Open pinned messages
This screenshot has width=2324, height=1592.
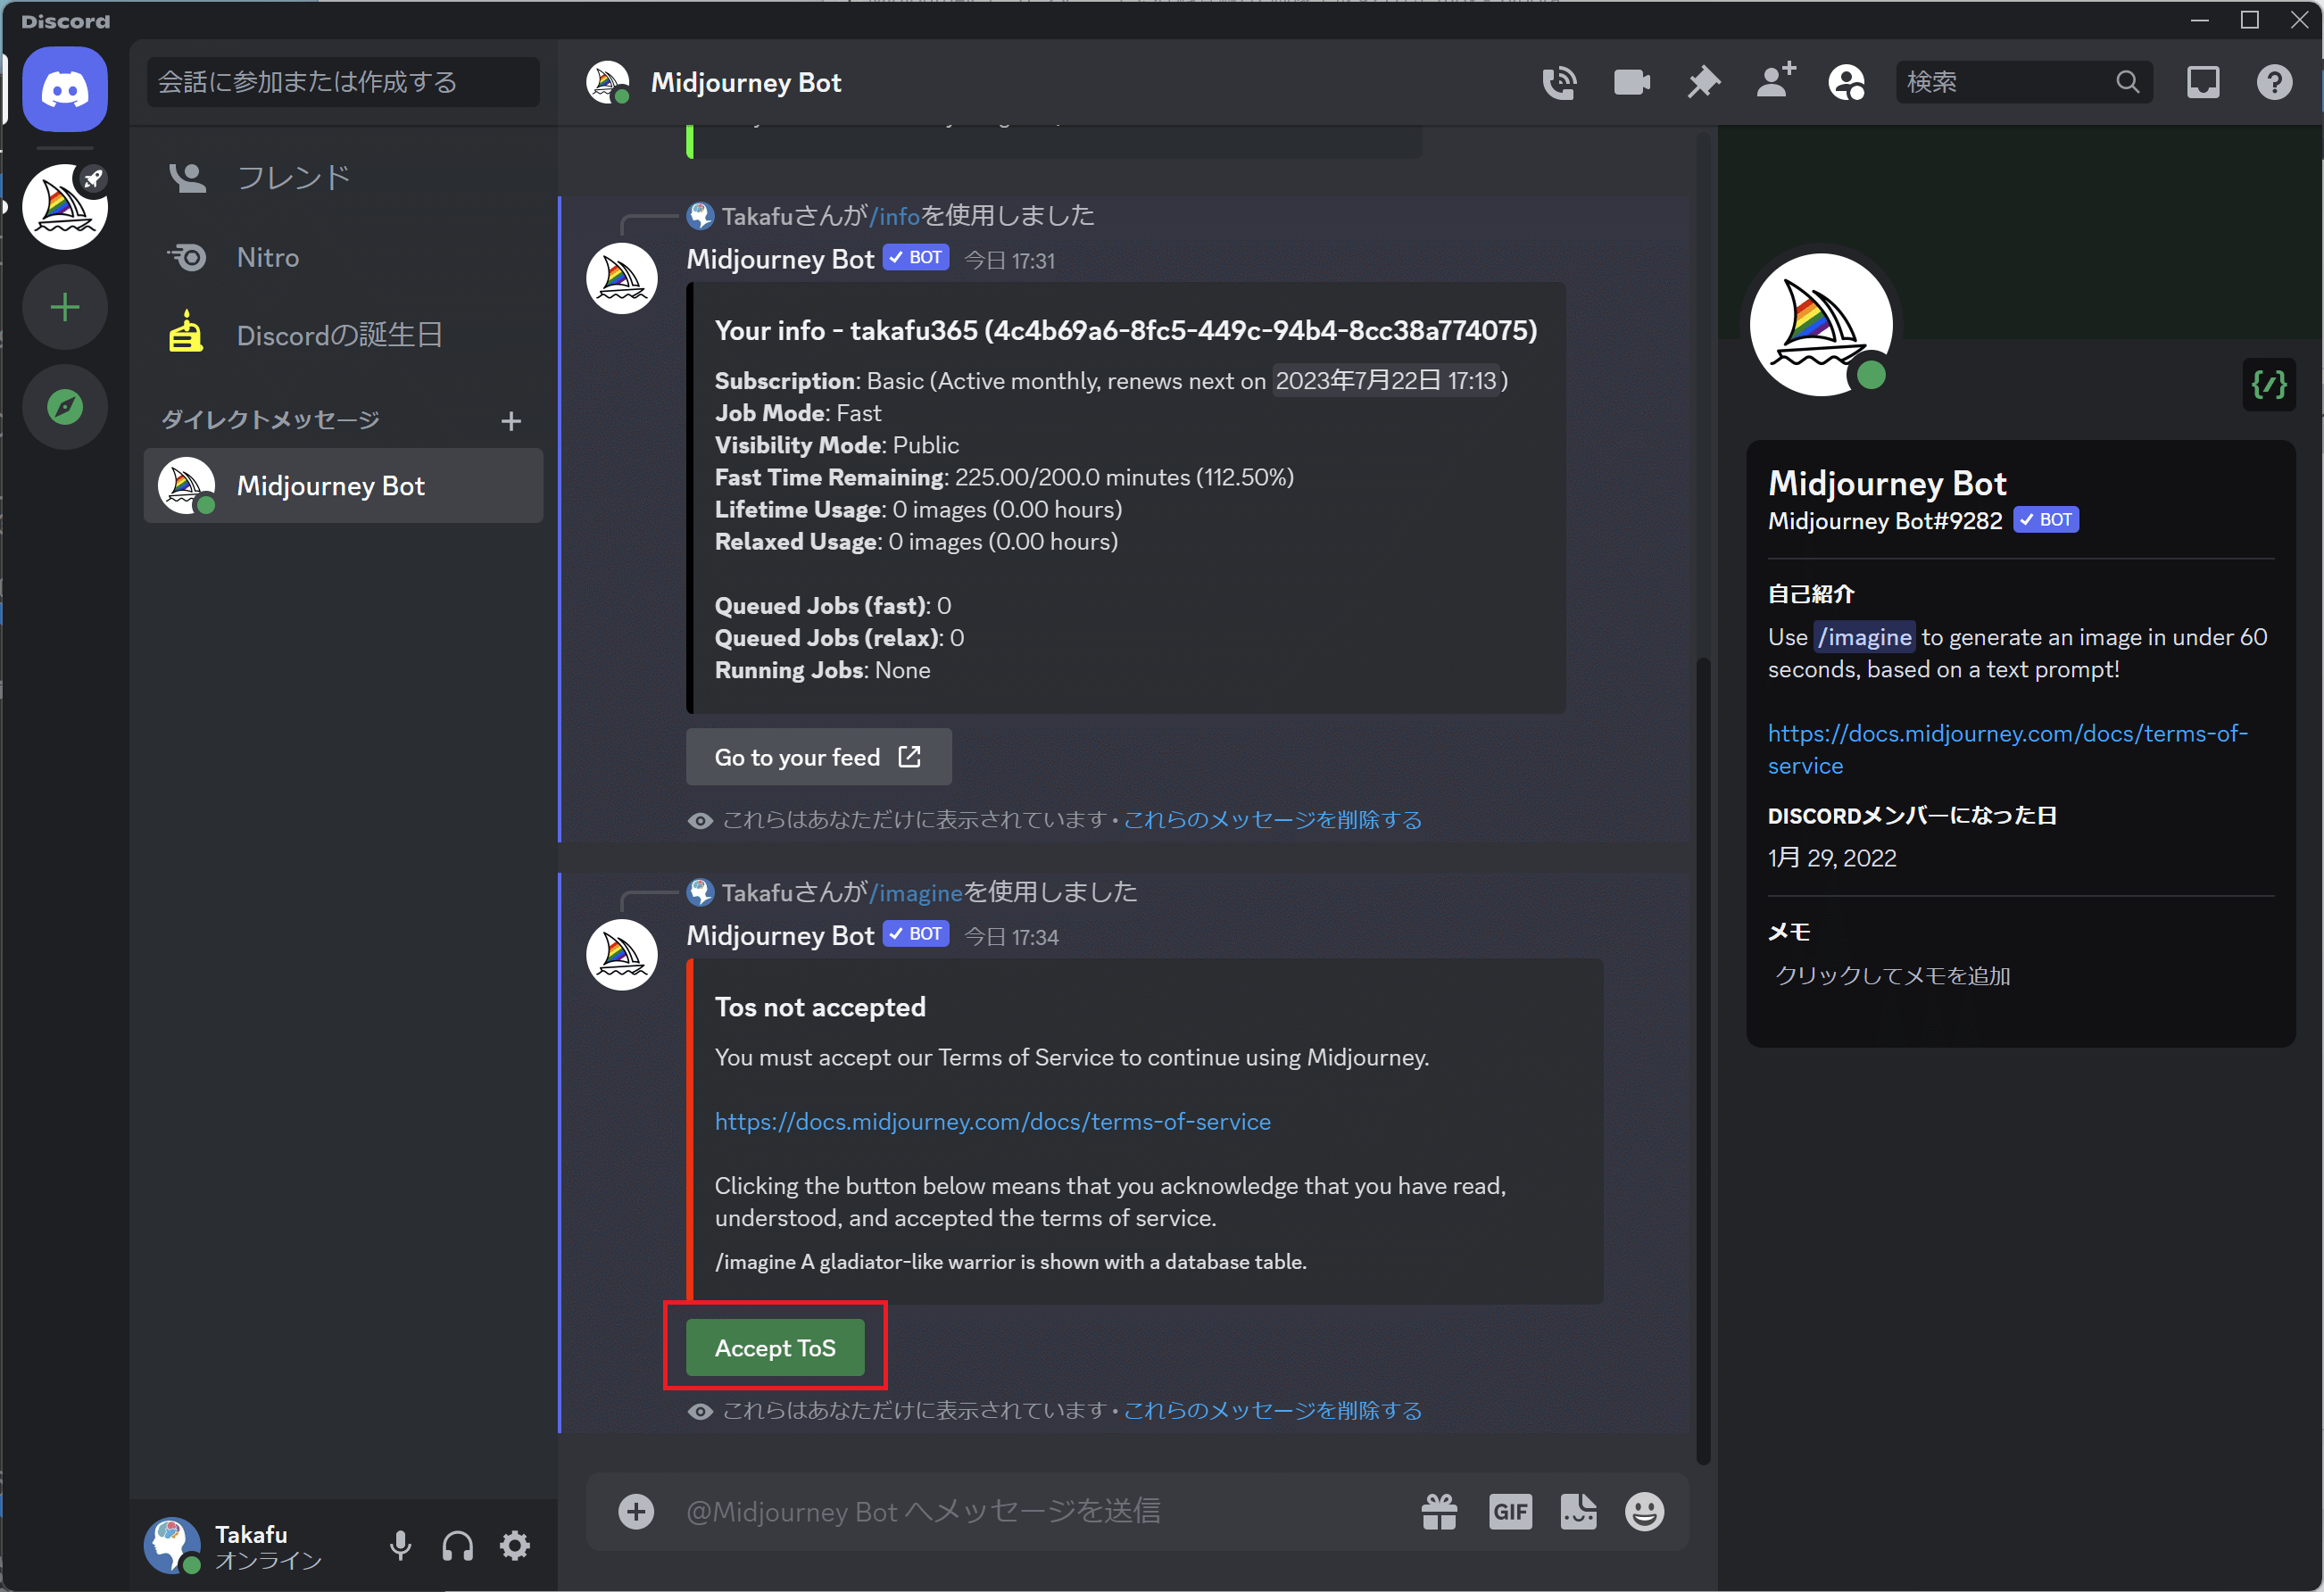[x=1703, y=82]
